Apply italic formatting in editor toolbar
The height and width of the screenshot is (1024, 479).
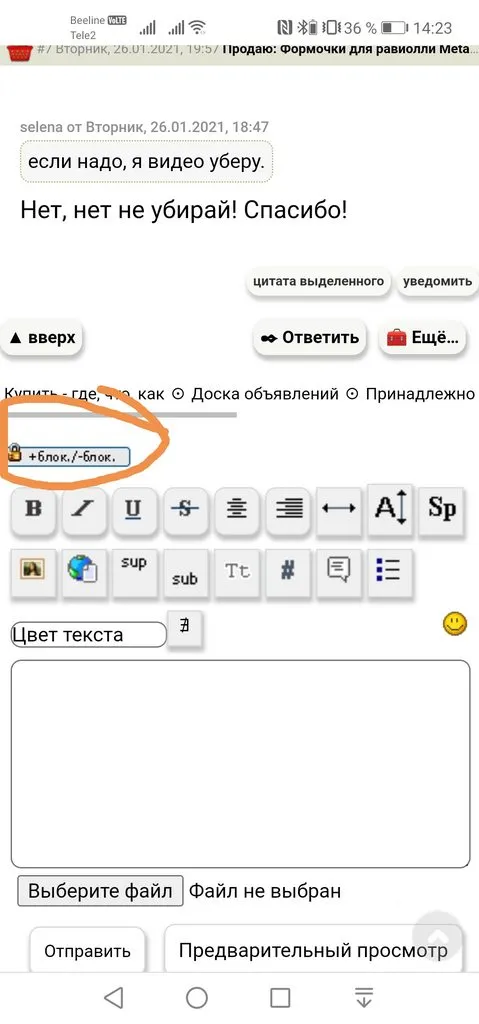pyautogui.click(x=84, y=510)
